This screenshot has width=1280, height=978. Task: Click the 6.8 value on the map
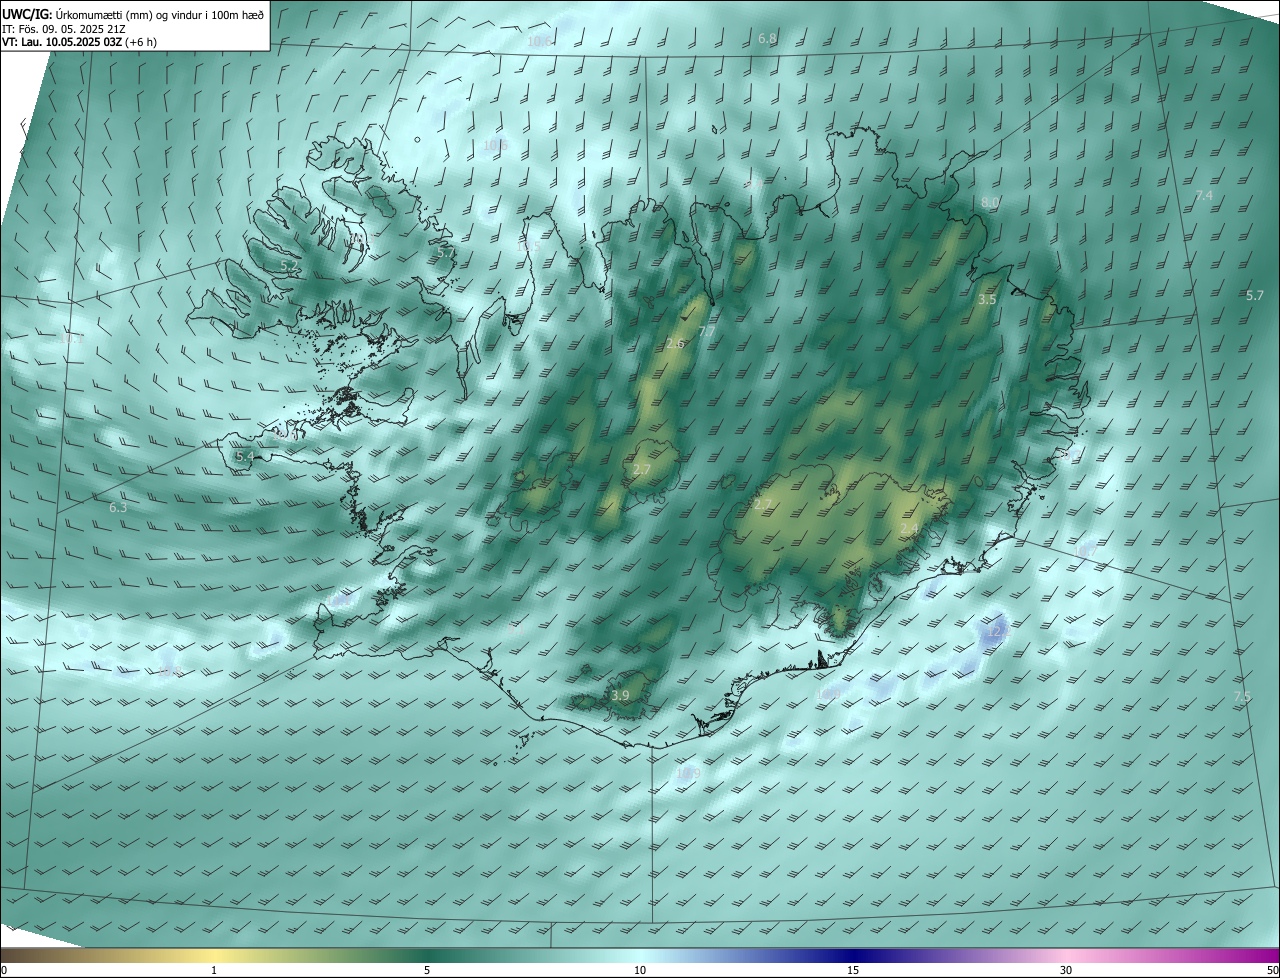coord(767,38)
